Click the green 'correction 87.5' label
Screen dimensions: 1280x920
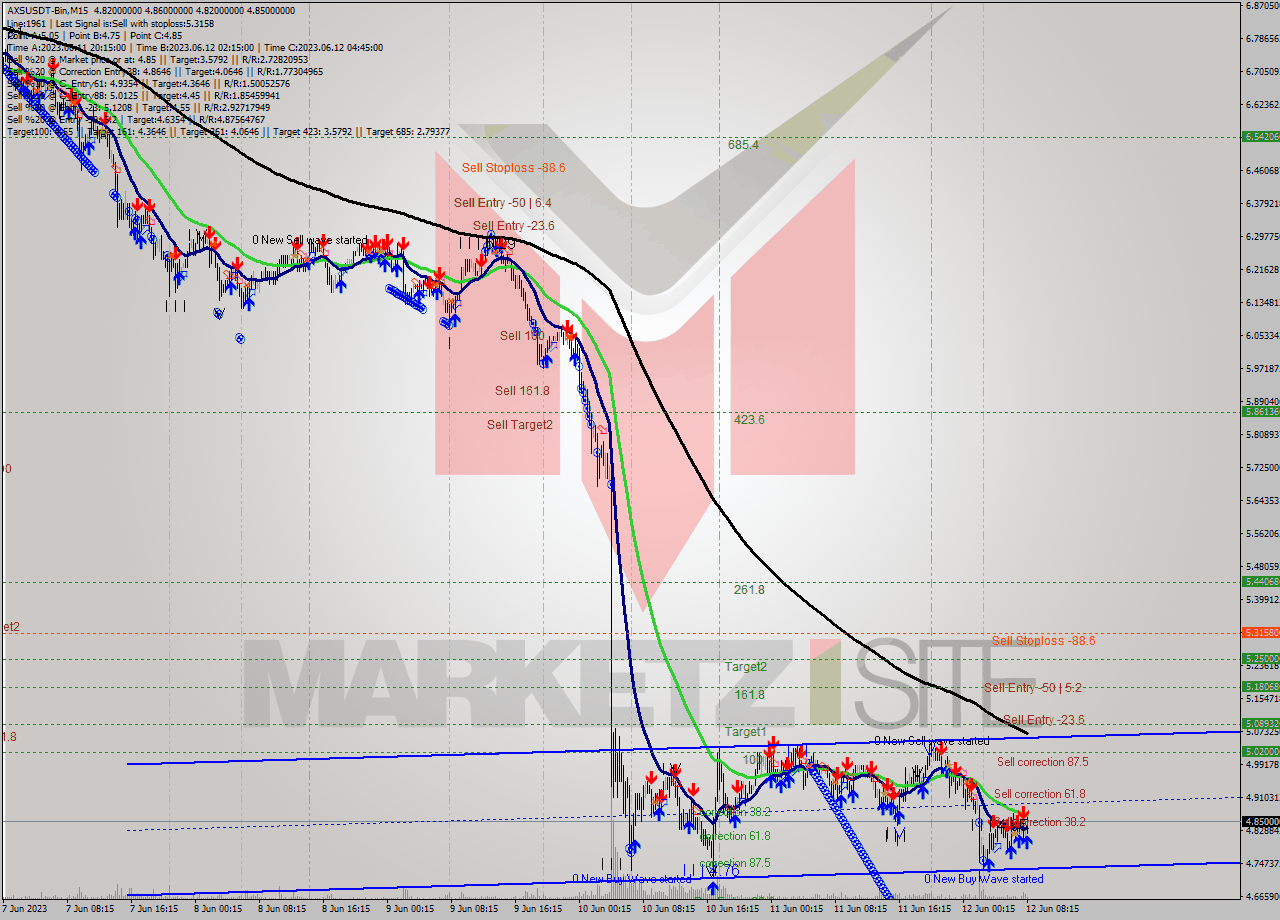pos(735,863)
